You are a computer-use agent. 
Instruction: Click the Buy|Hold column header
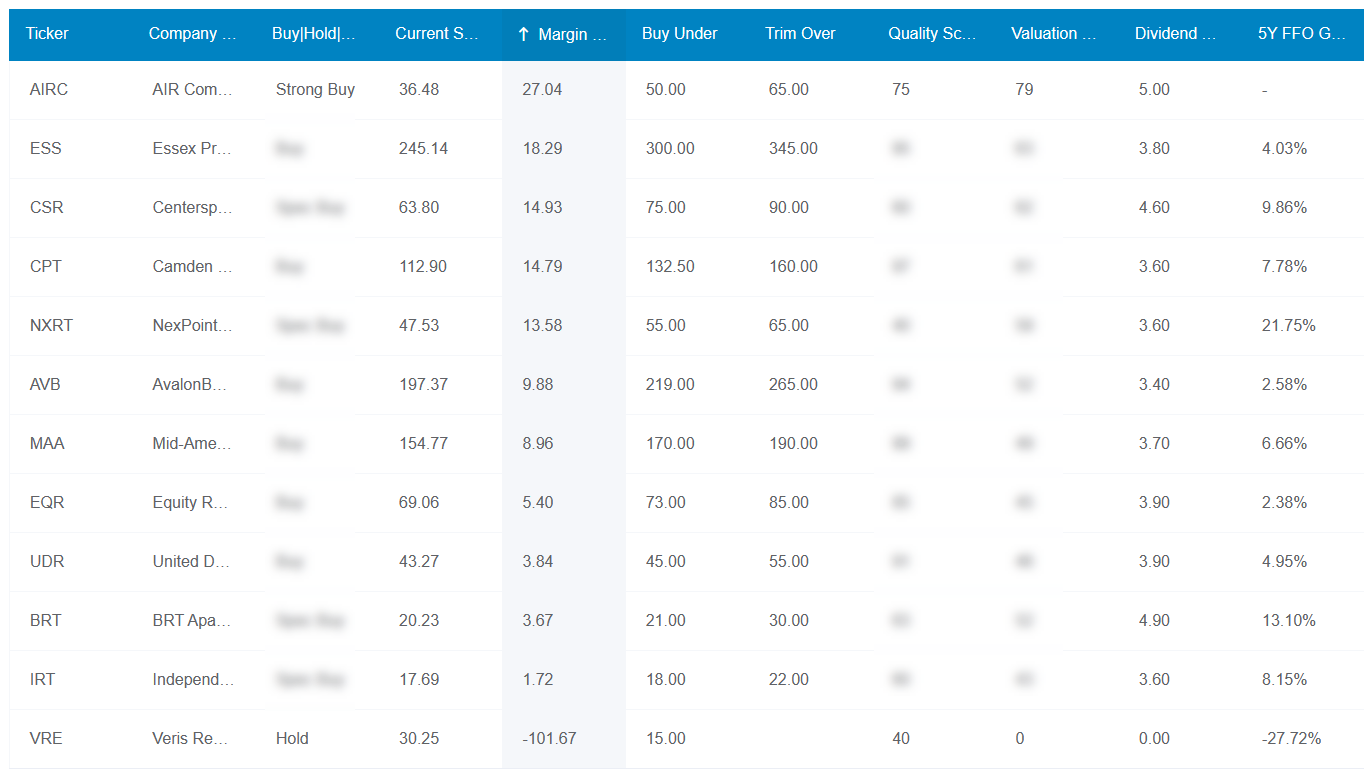pos(314,34)
